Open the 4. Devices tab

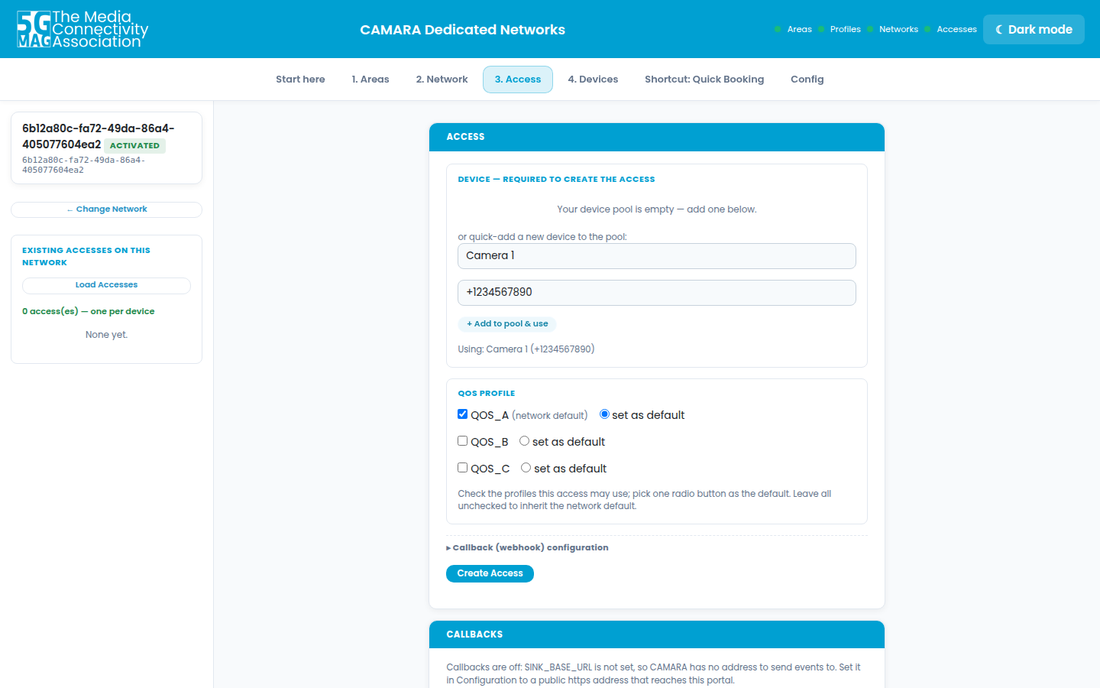[x=593, y=79]
